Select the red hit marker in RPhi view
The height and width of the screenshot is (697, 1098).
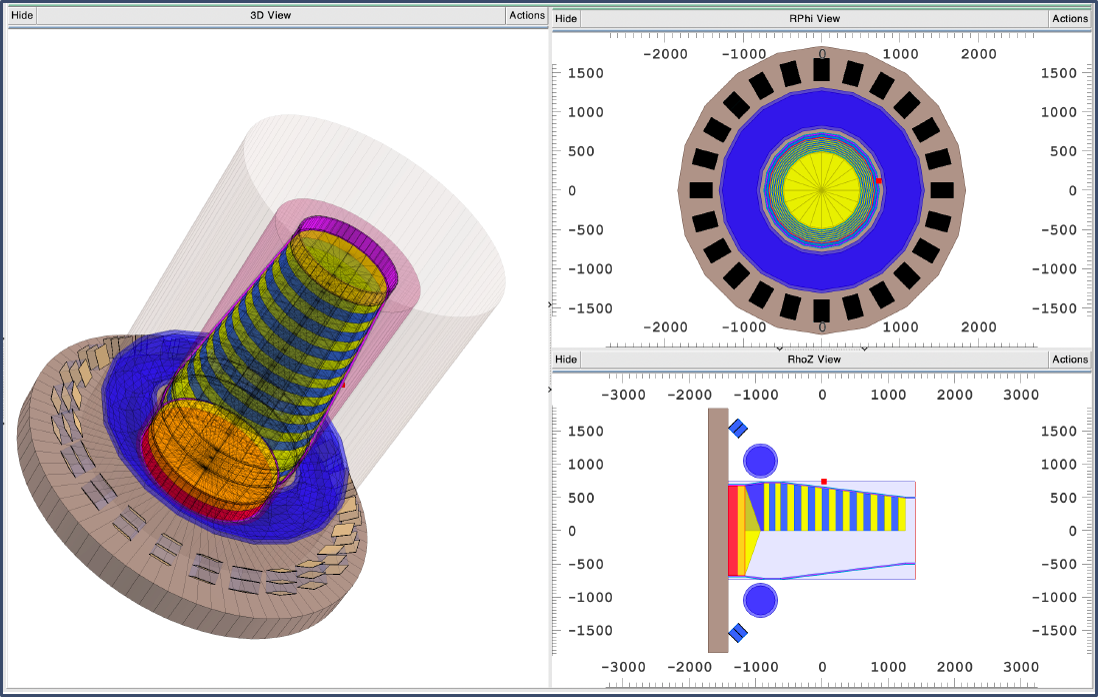[878, 180]
